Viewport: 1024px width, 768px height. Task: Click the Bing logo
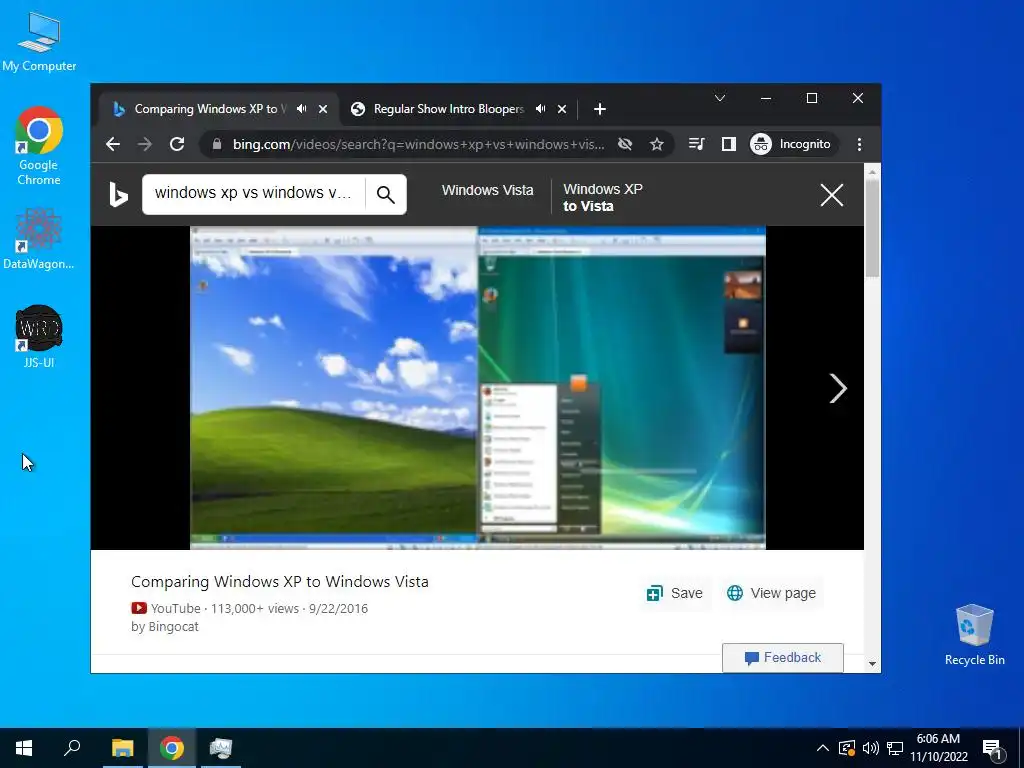coord(118,195)
